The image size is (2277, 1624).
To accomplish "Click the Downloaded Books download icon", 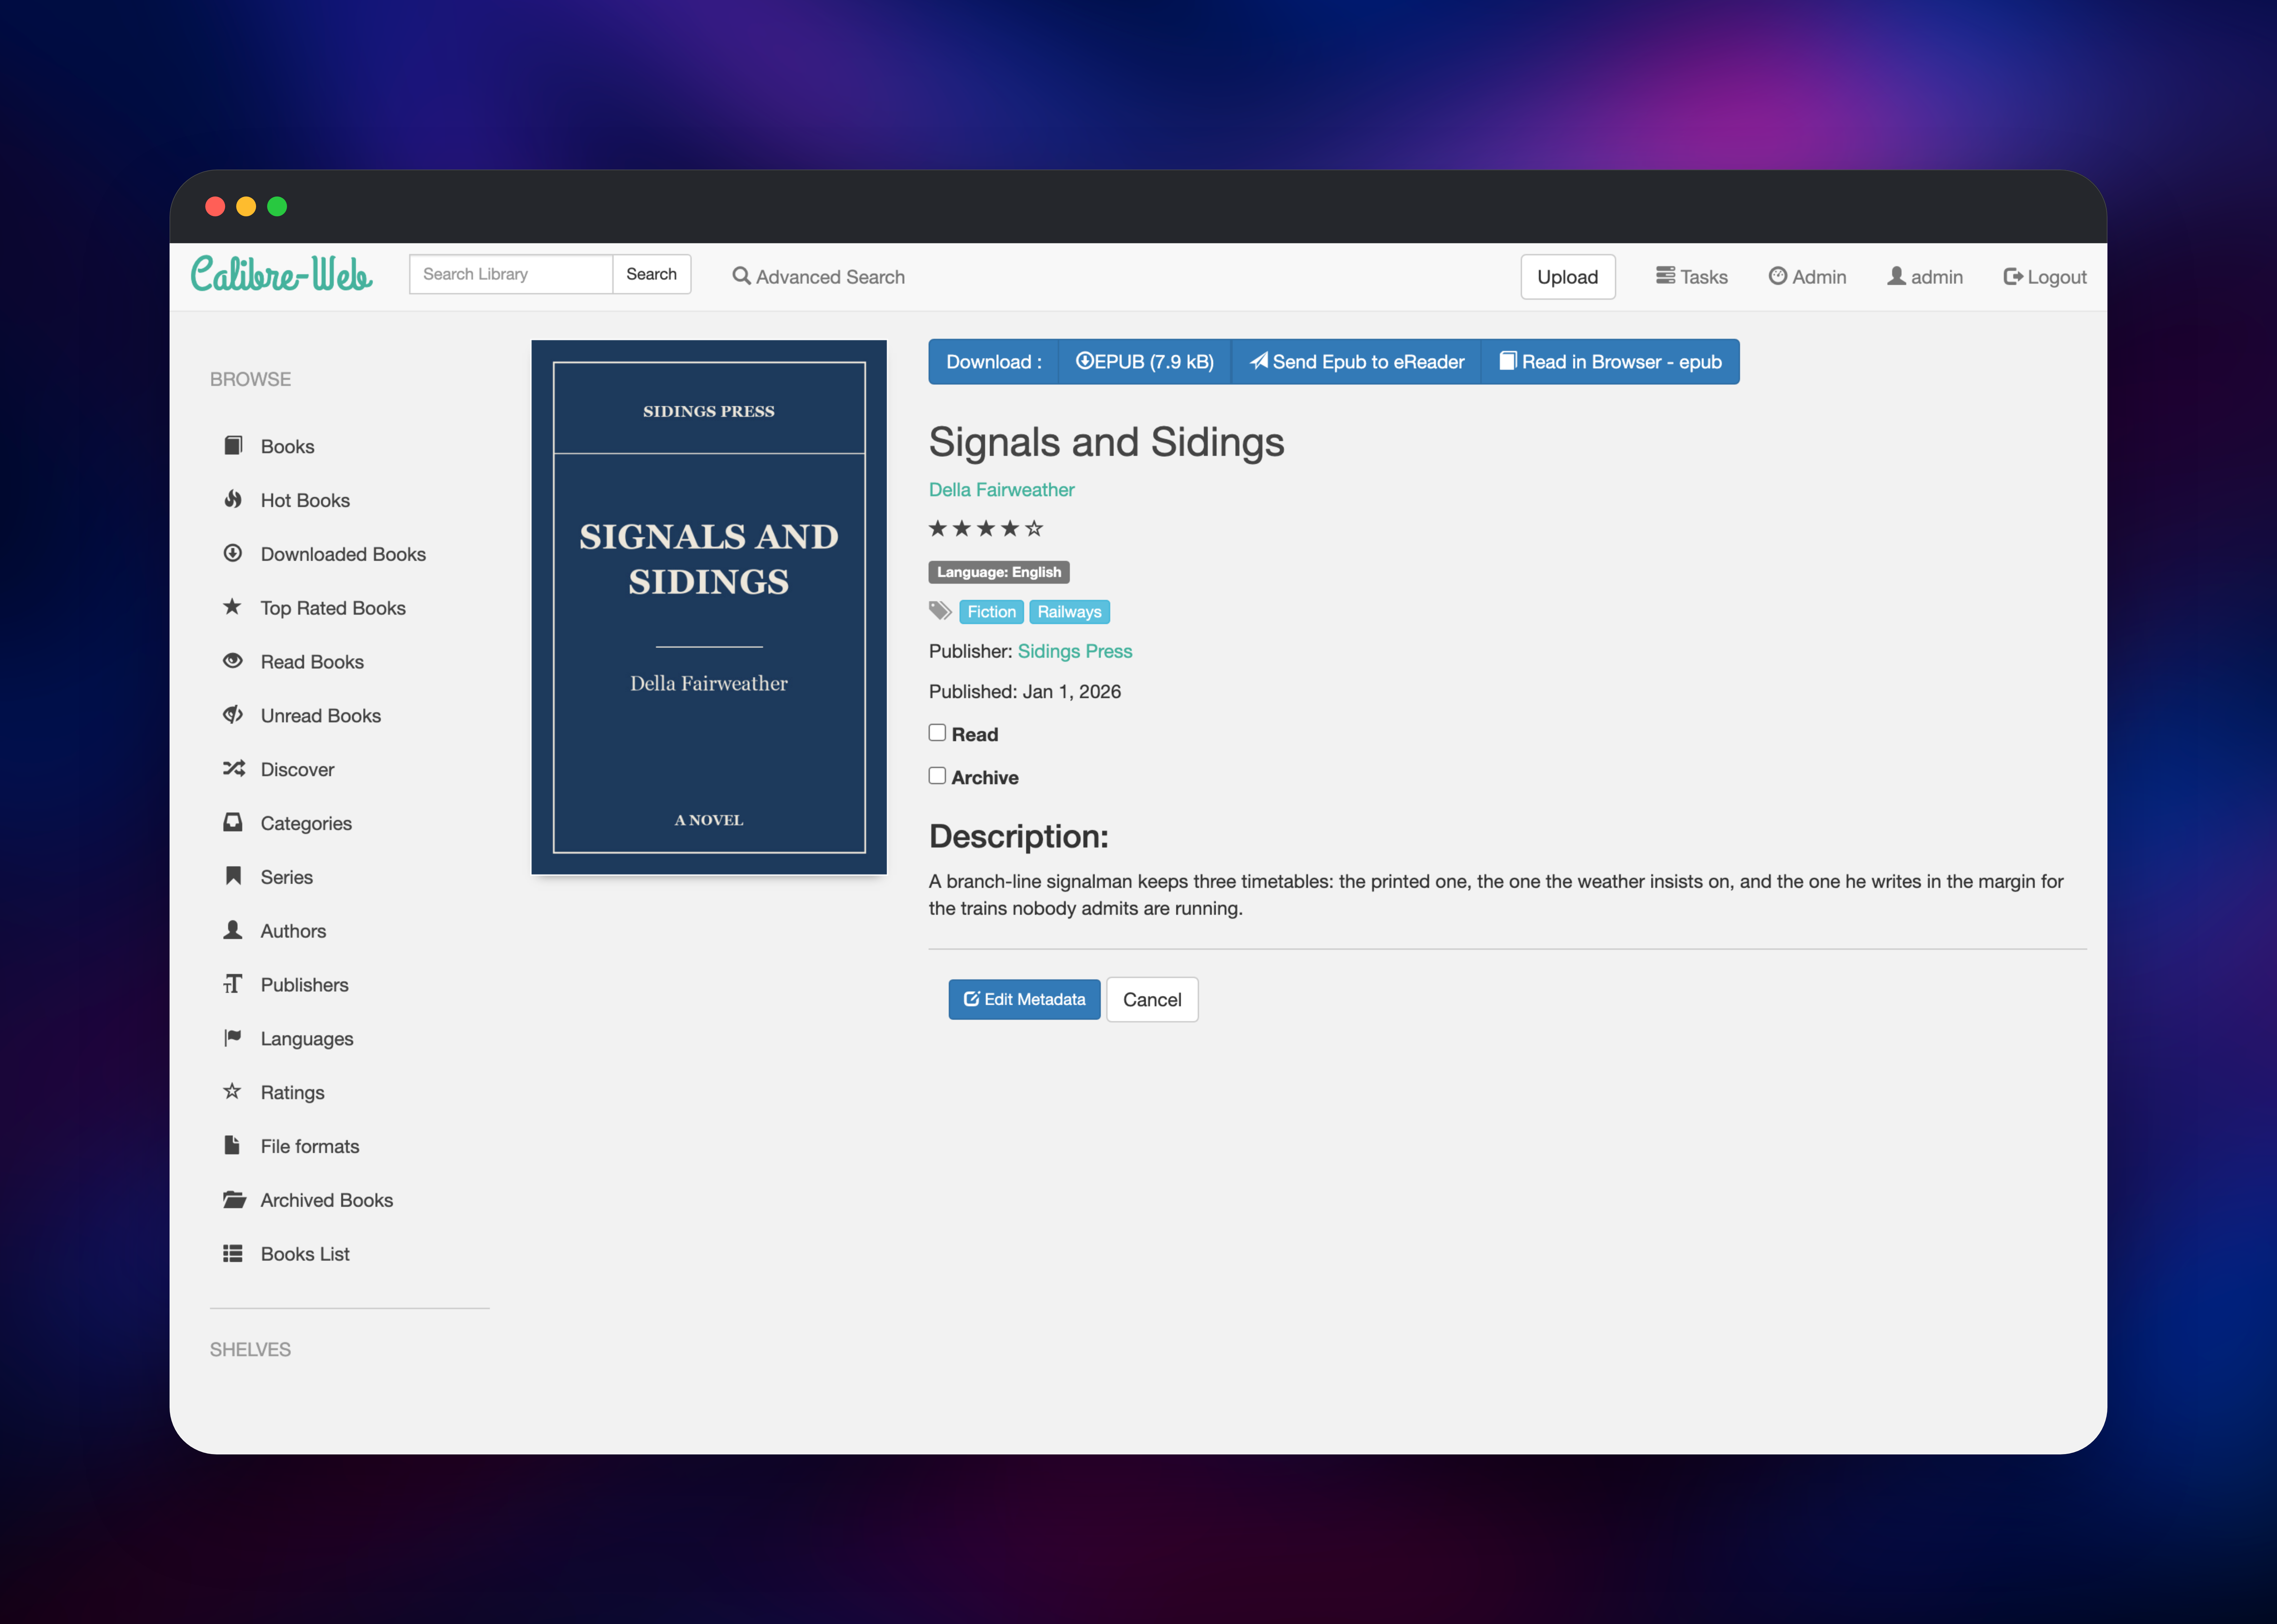I will click(x=233, y=553).
